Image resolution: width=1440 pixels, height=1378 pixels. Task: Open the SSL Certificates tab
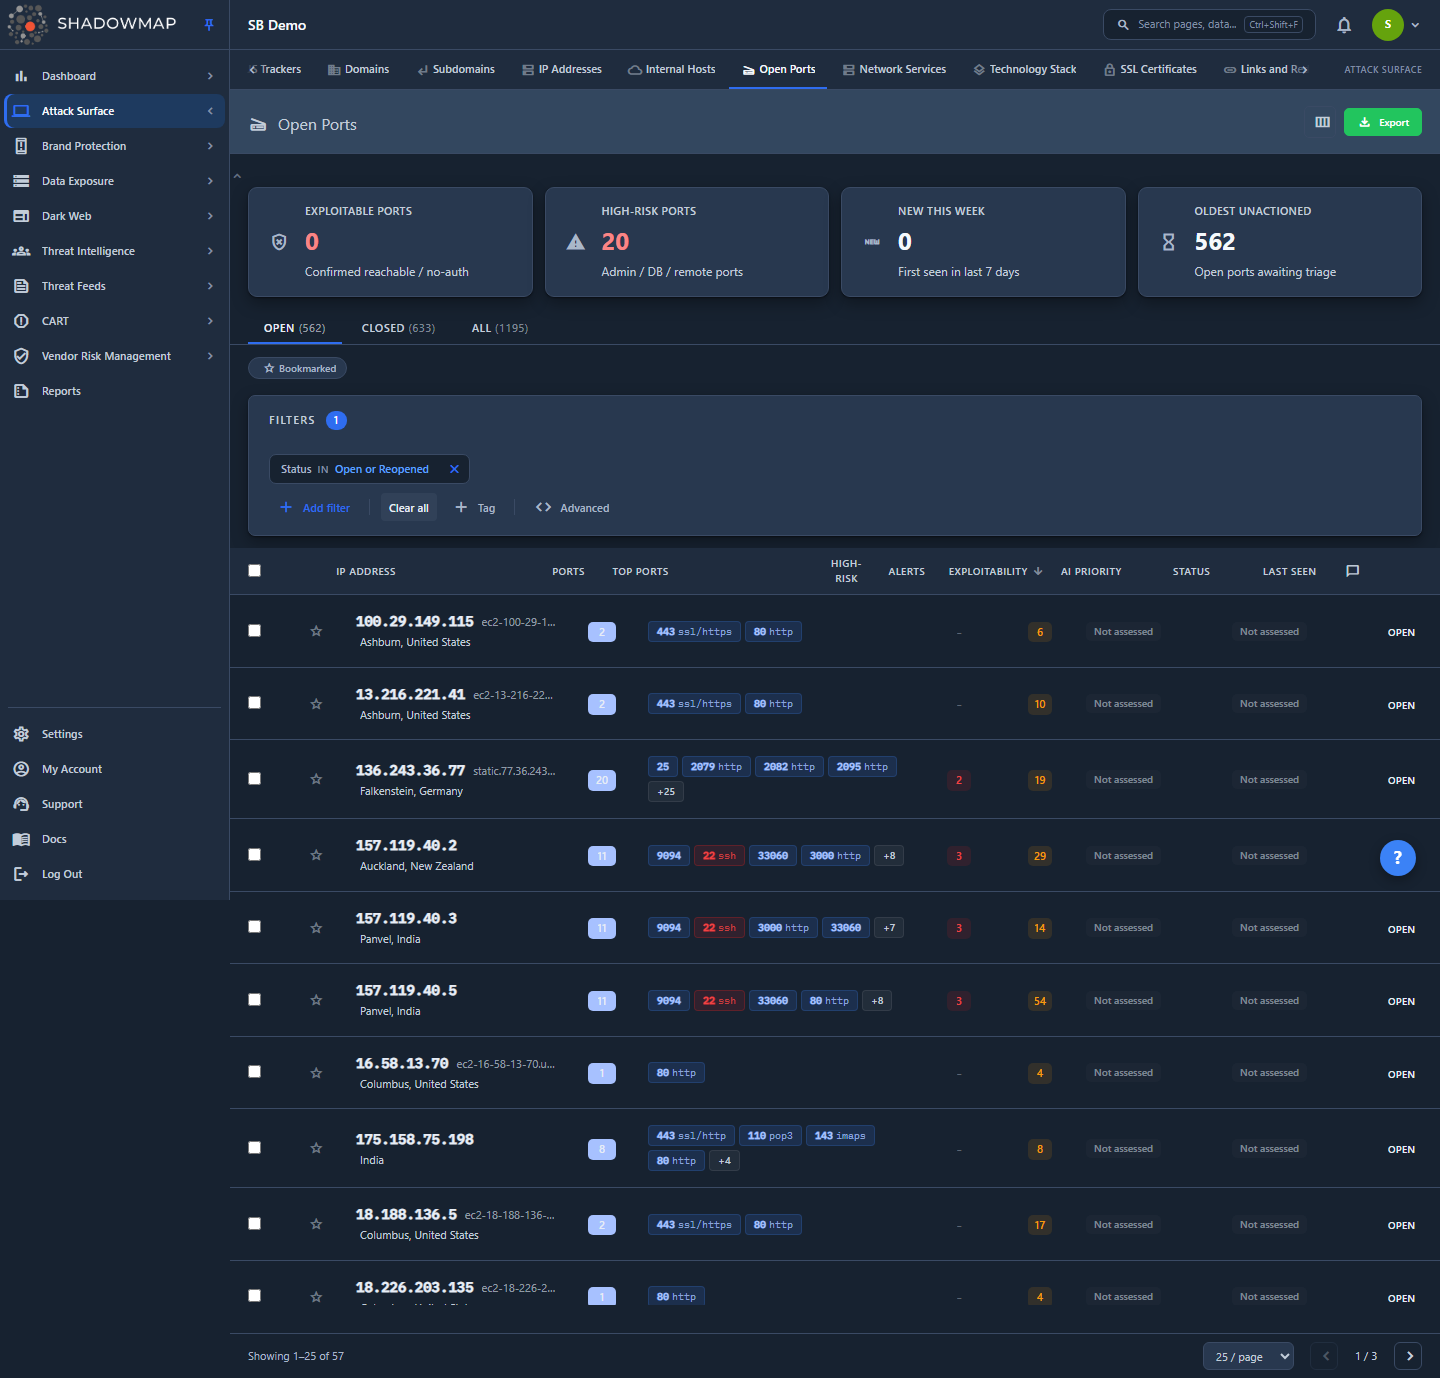[x=1150, y=69]
